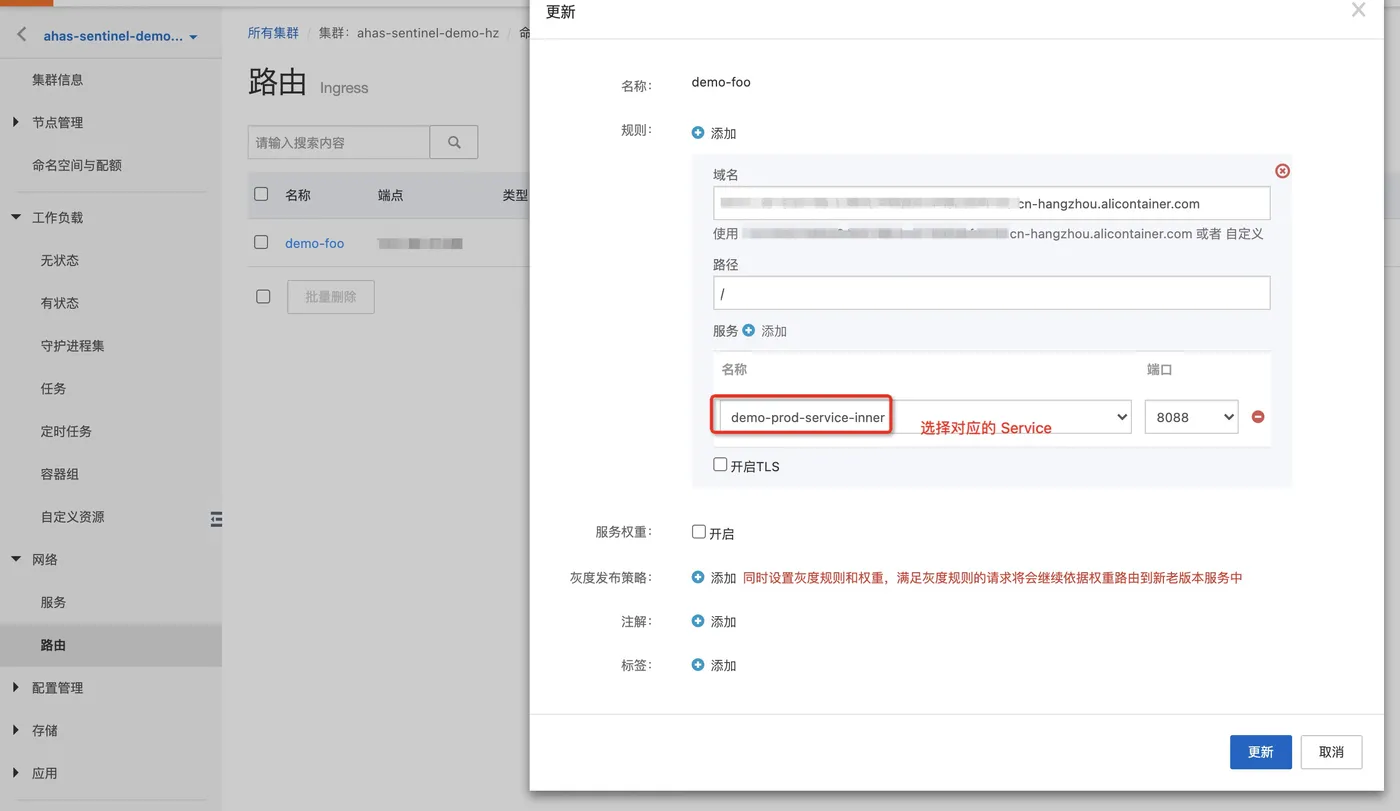The height and width of the screenshot is (811, 1400).
Task: Enable the 服务权重 开启 checkbox
Action: 699,532
